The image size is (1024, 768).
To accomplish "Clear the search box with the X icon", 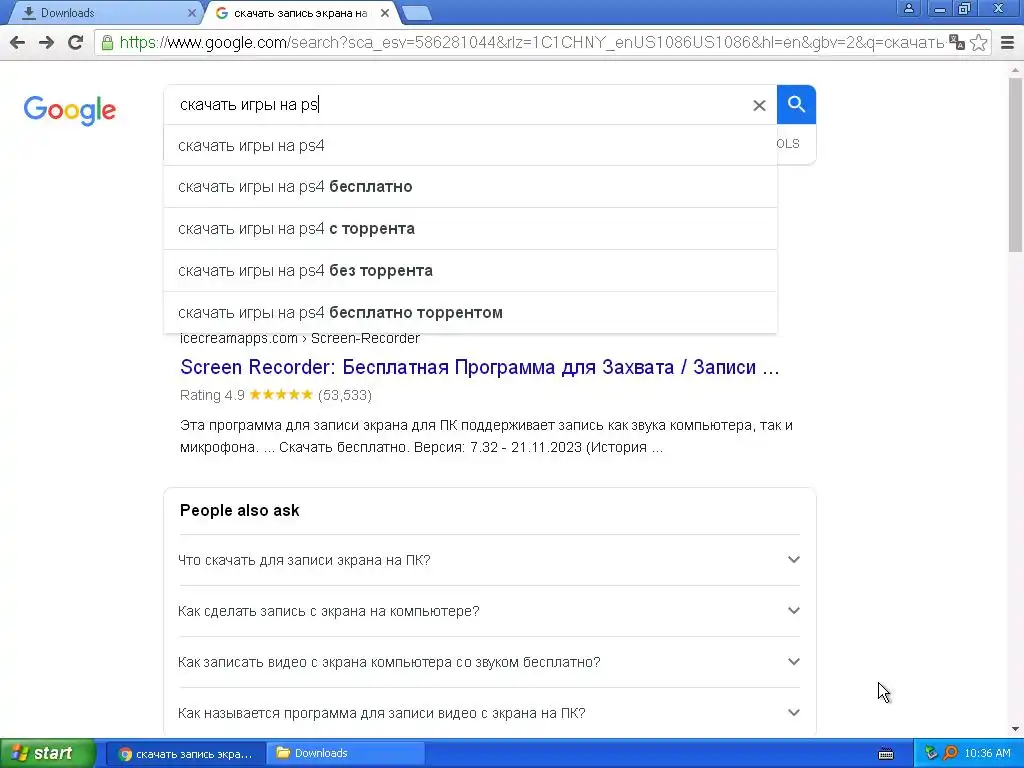I will [x=759, y=105].
